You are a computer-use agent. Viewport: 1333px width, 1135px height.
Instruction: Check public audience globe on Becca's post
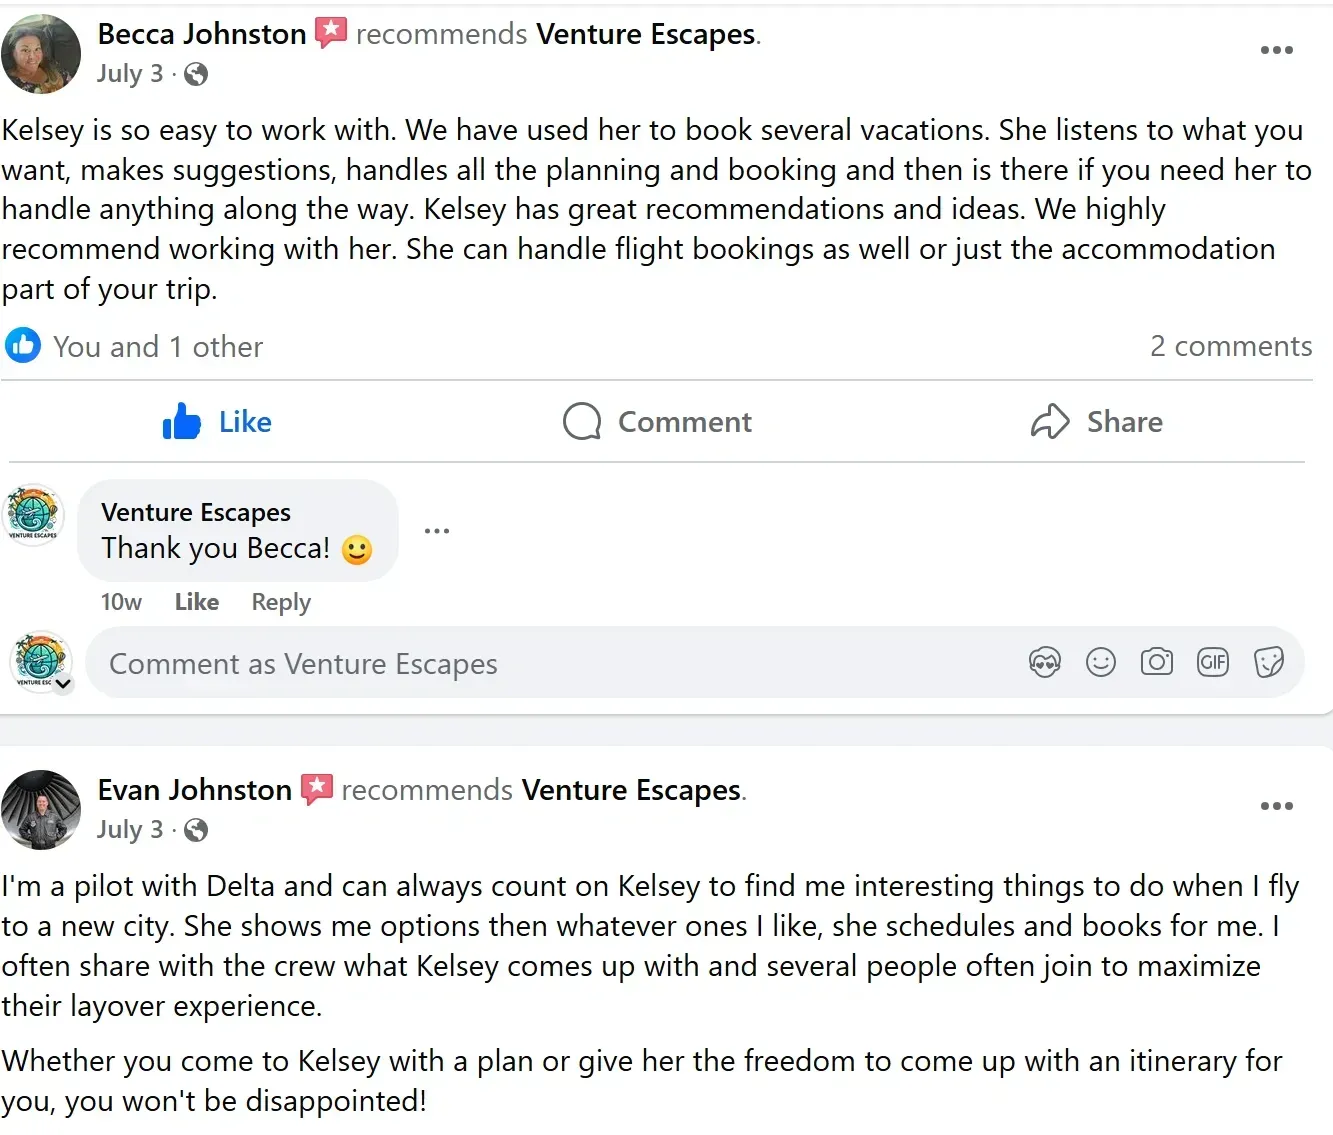(x=196, y=74)
